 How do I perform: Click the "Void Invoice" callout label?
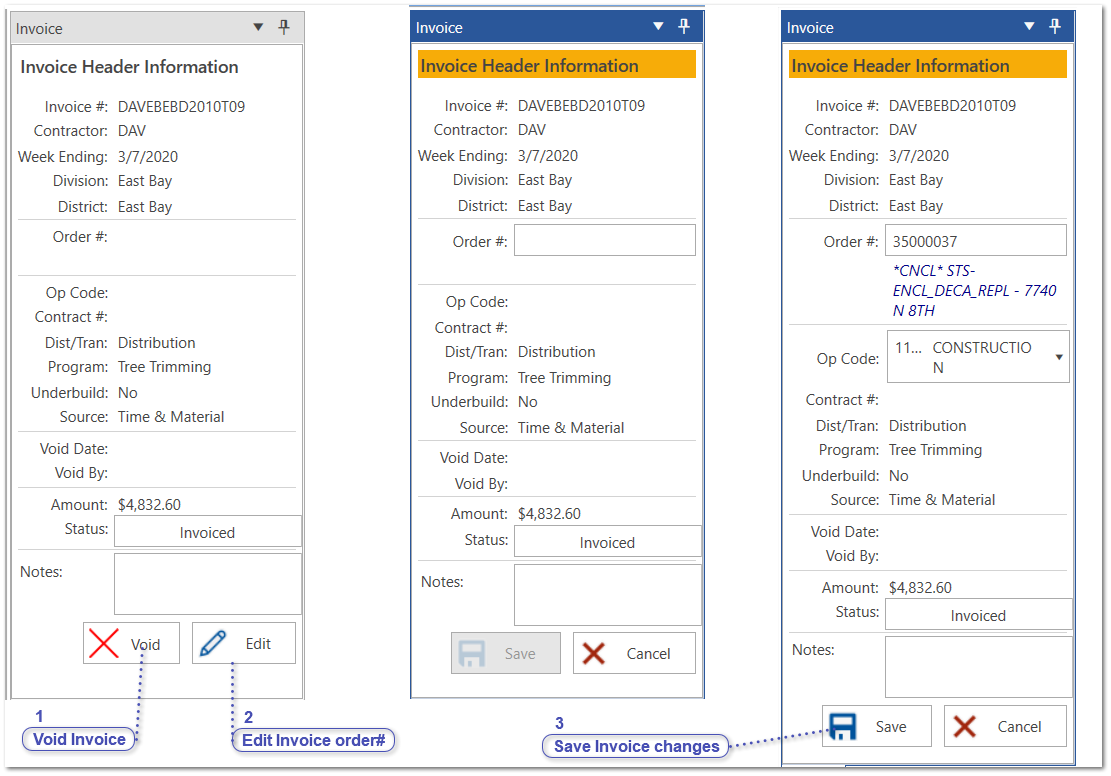(79, 740)
